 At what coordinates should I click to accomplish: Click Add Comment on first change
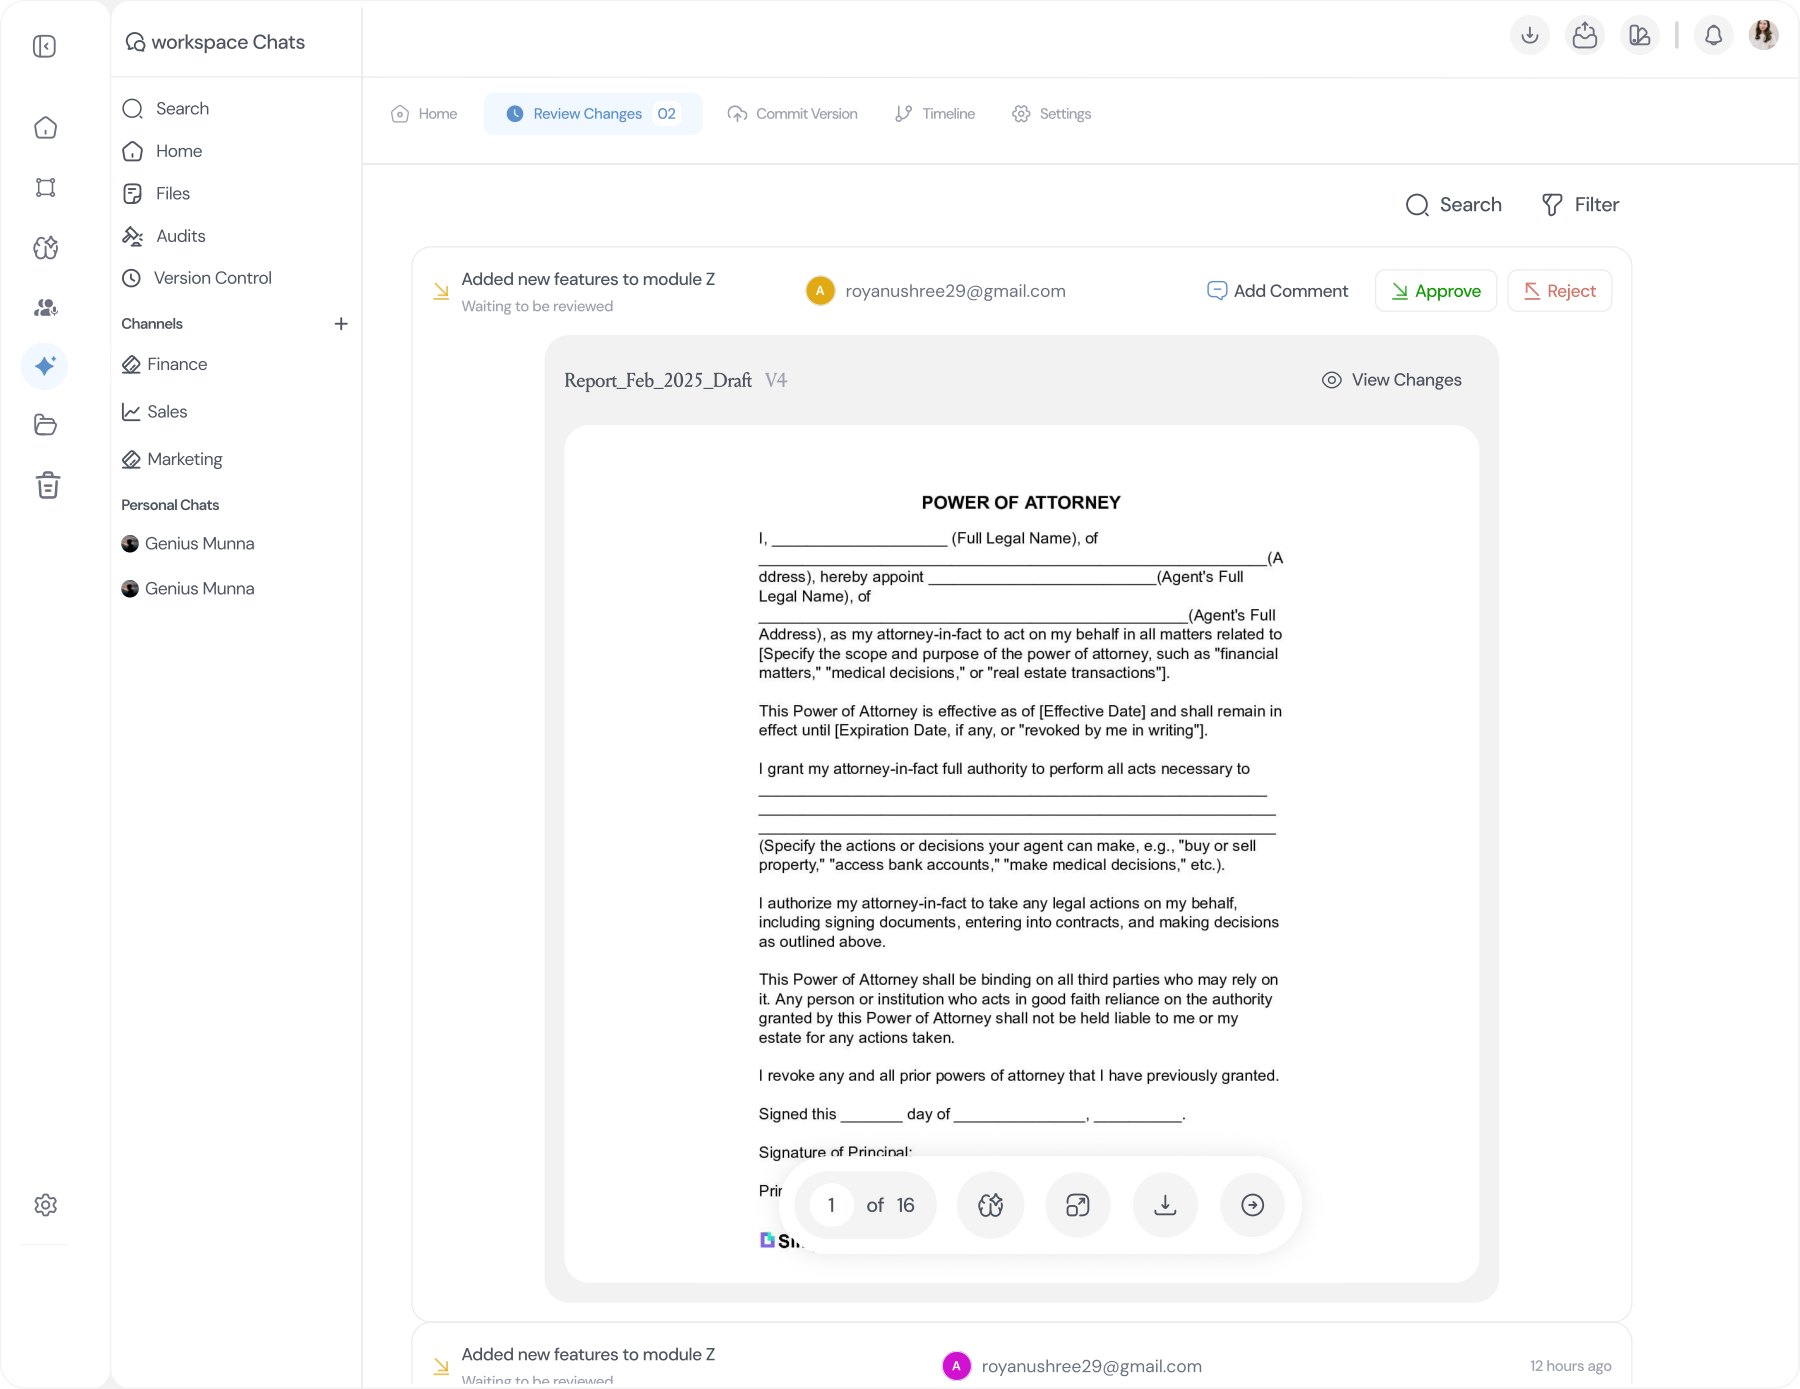click(x=1278, y=291)
